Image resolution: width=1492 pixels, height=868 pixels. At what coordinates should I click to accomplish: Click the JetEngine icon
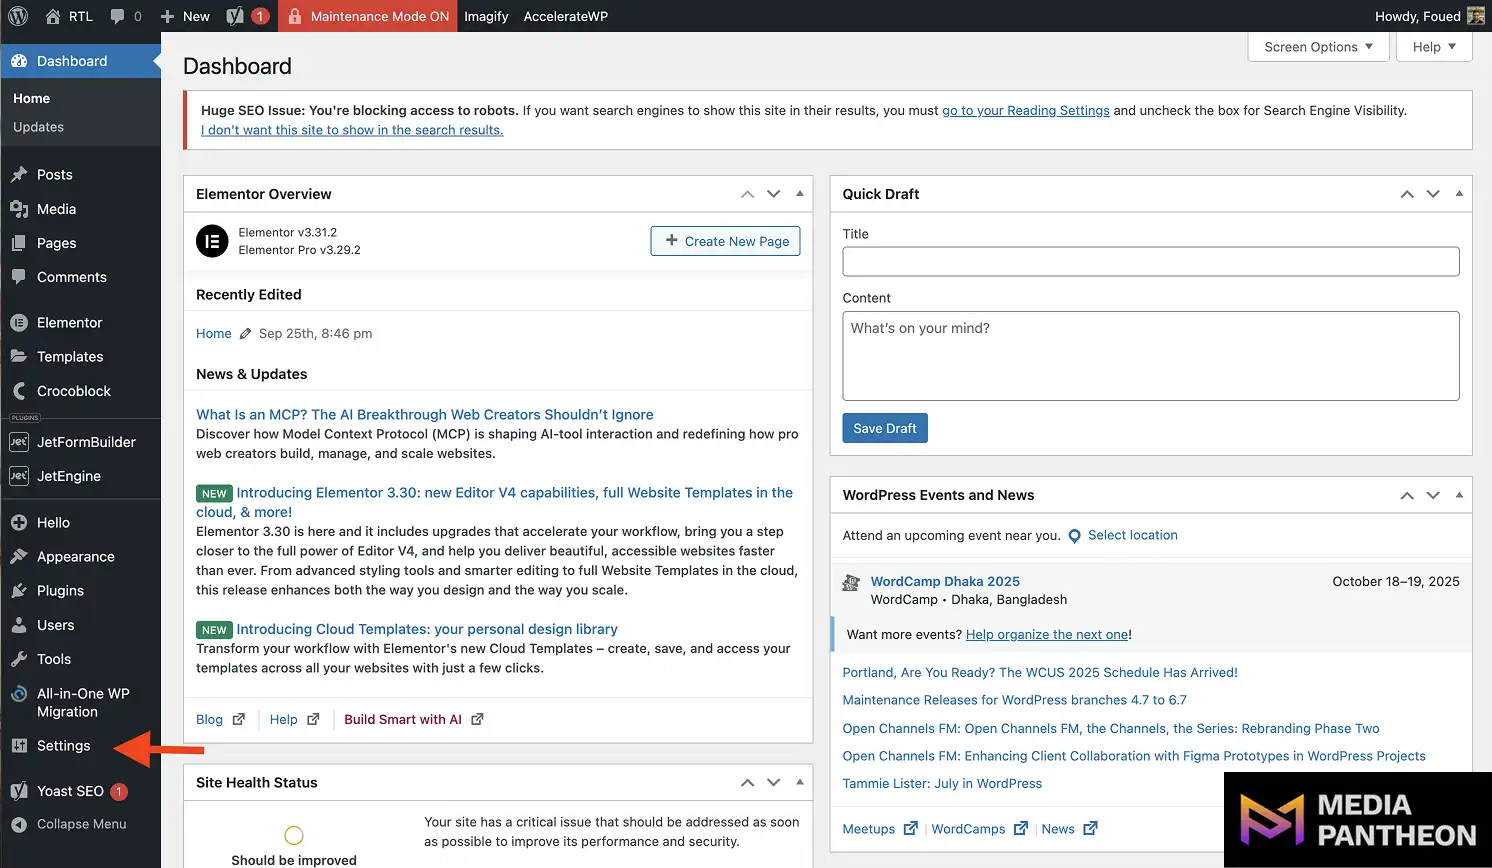(x=19, y=476)
